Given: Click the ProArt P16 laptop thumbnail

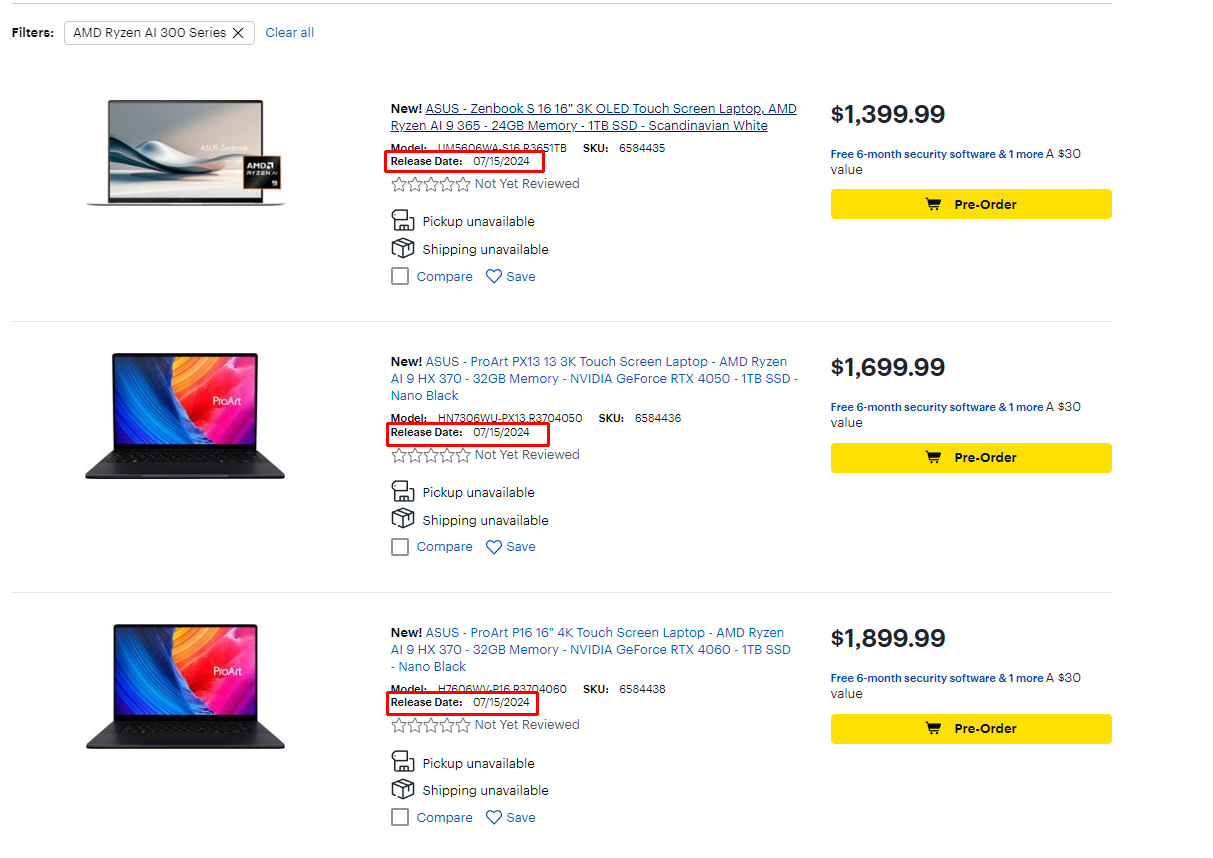Looking at the screenshot, I should tap(185, 686).
